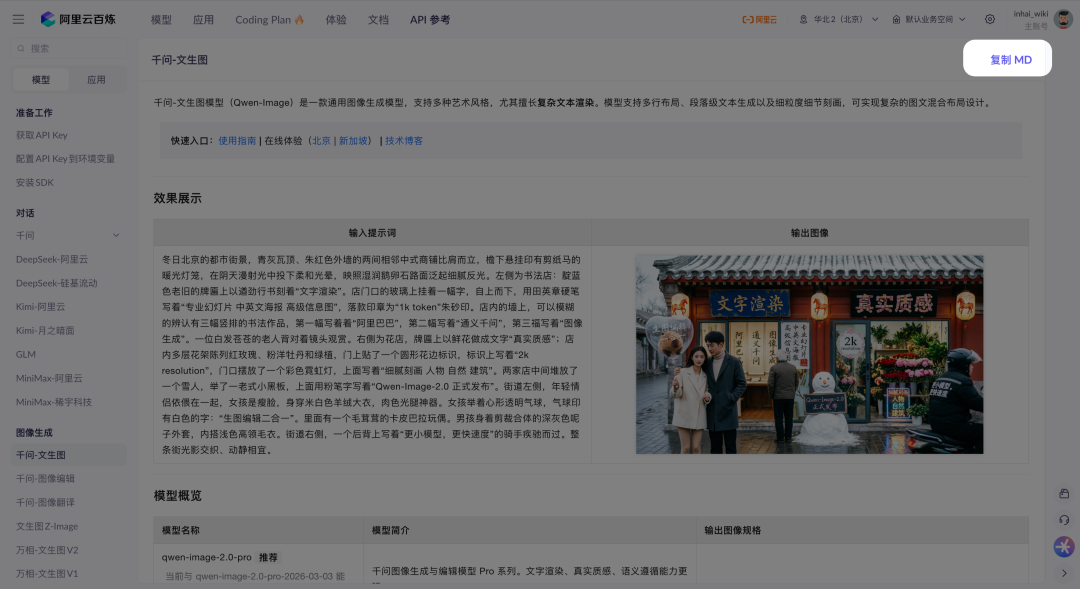
Task: Click the 复制 MD button
Action: click(1007, 58)
